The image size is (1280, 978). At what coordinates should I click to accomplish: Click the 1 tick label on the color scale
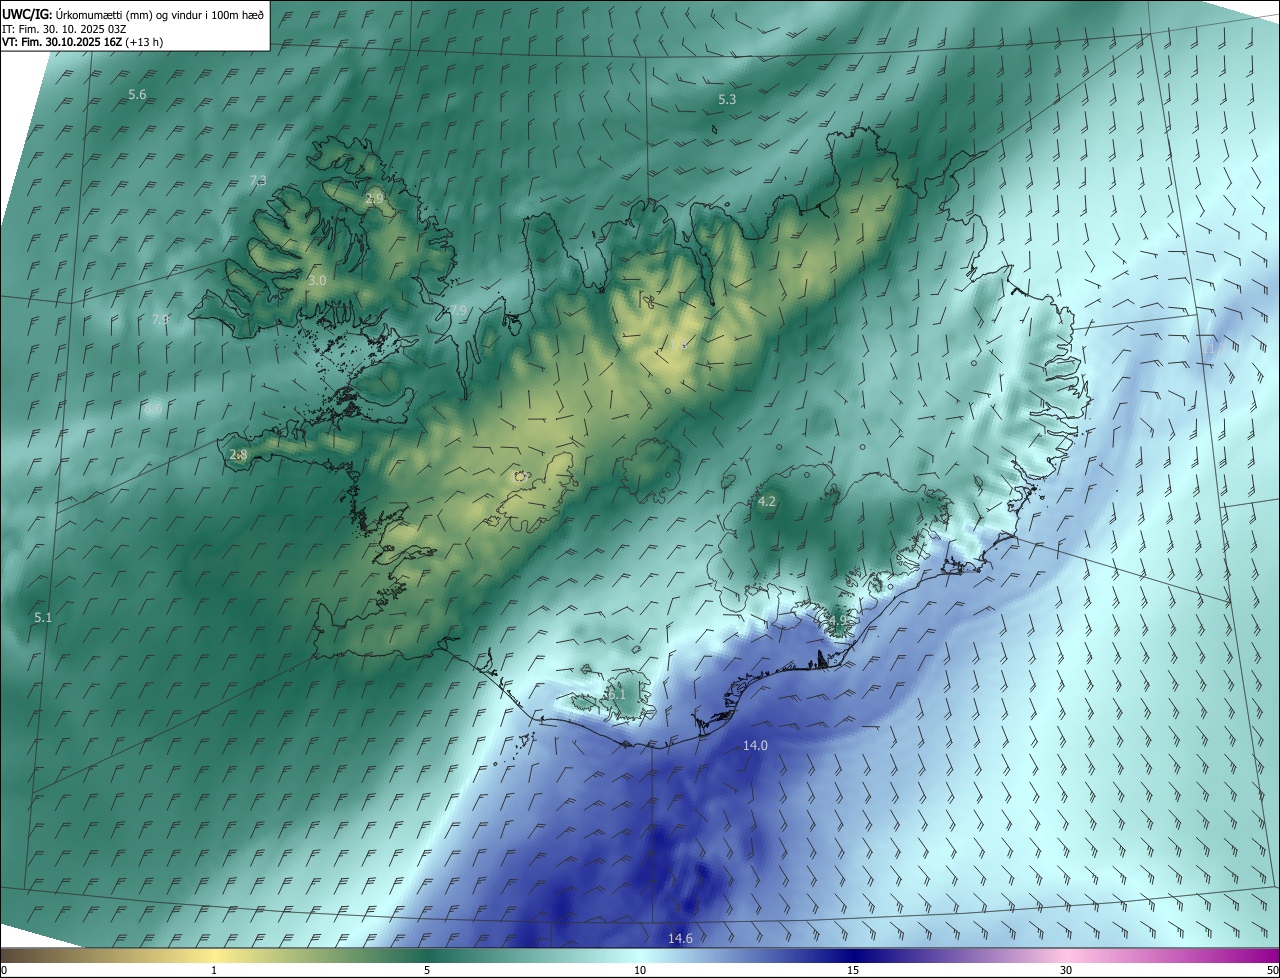214,970
